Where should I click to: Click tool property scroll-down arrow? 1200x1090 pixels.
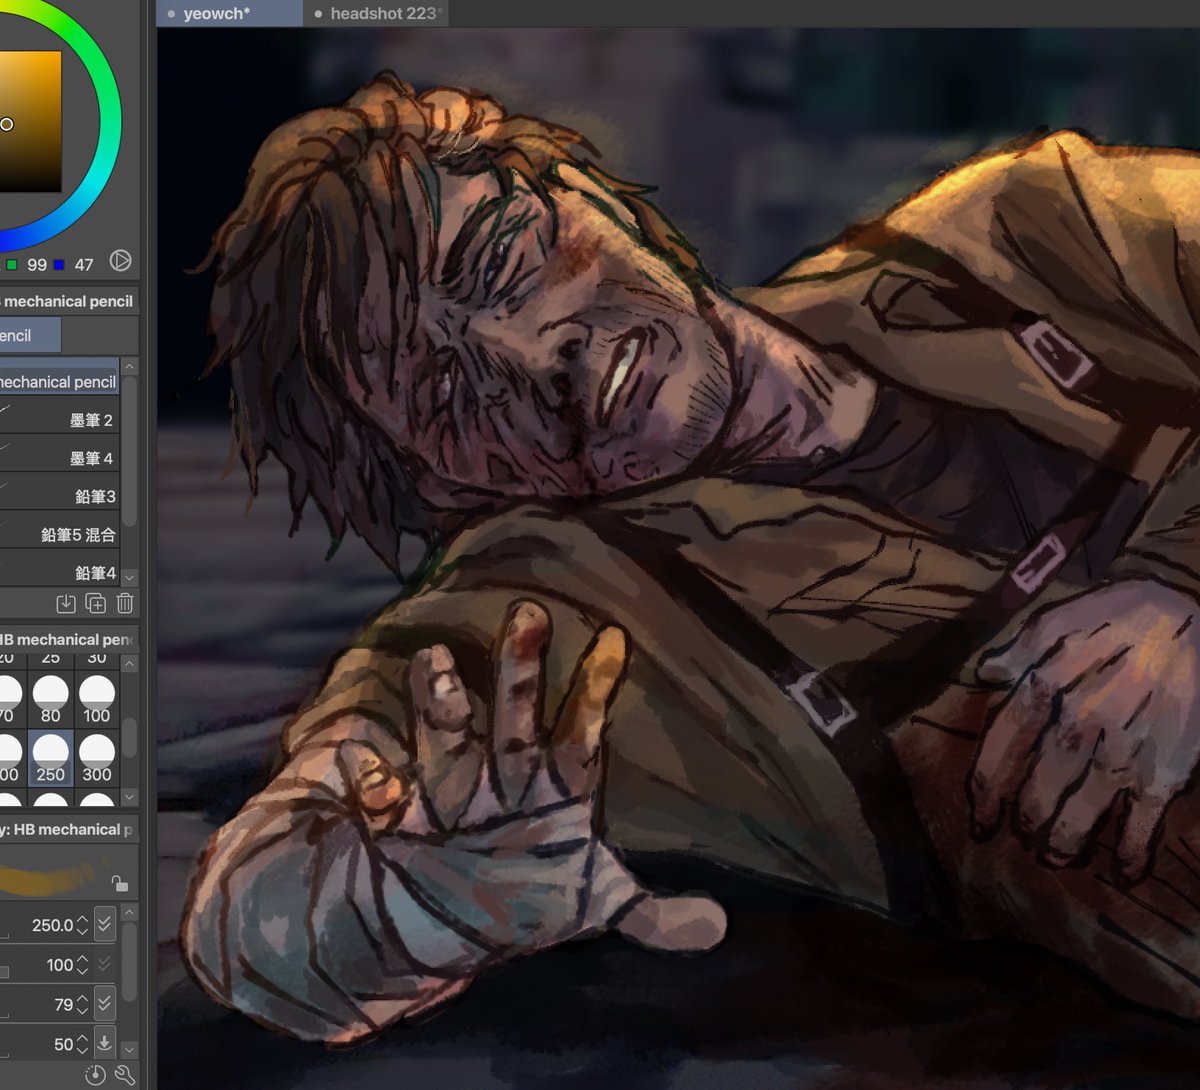tap(129, 1050)
